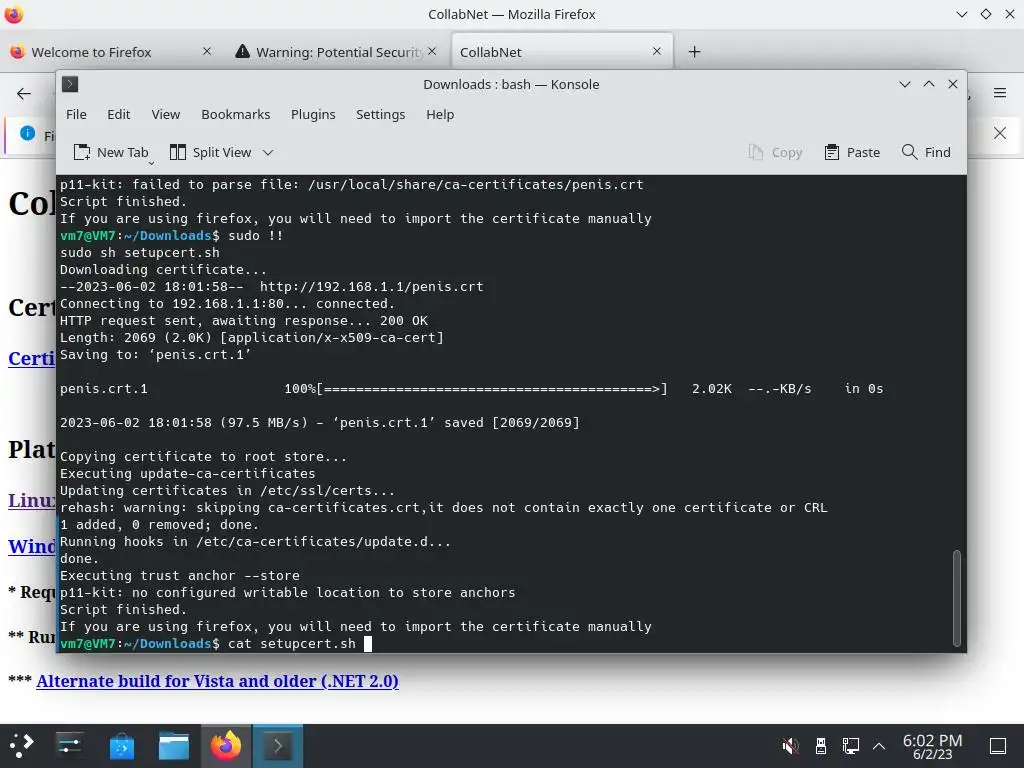
Task: Click the removable devices tray icon
Action: (x=821, y=746)
